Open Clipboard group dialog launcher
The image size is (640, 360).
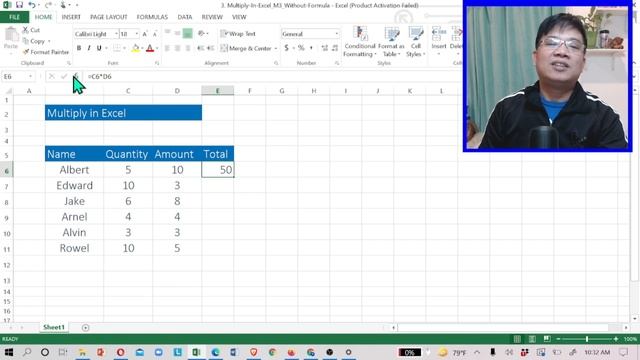(69, 63)
